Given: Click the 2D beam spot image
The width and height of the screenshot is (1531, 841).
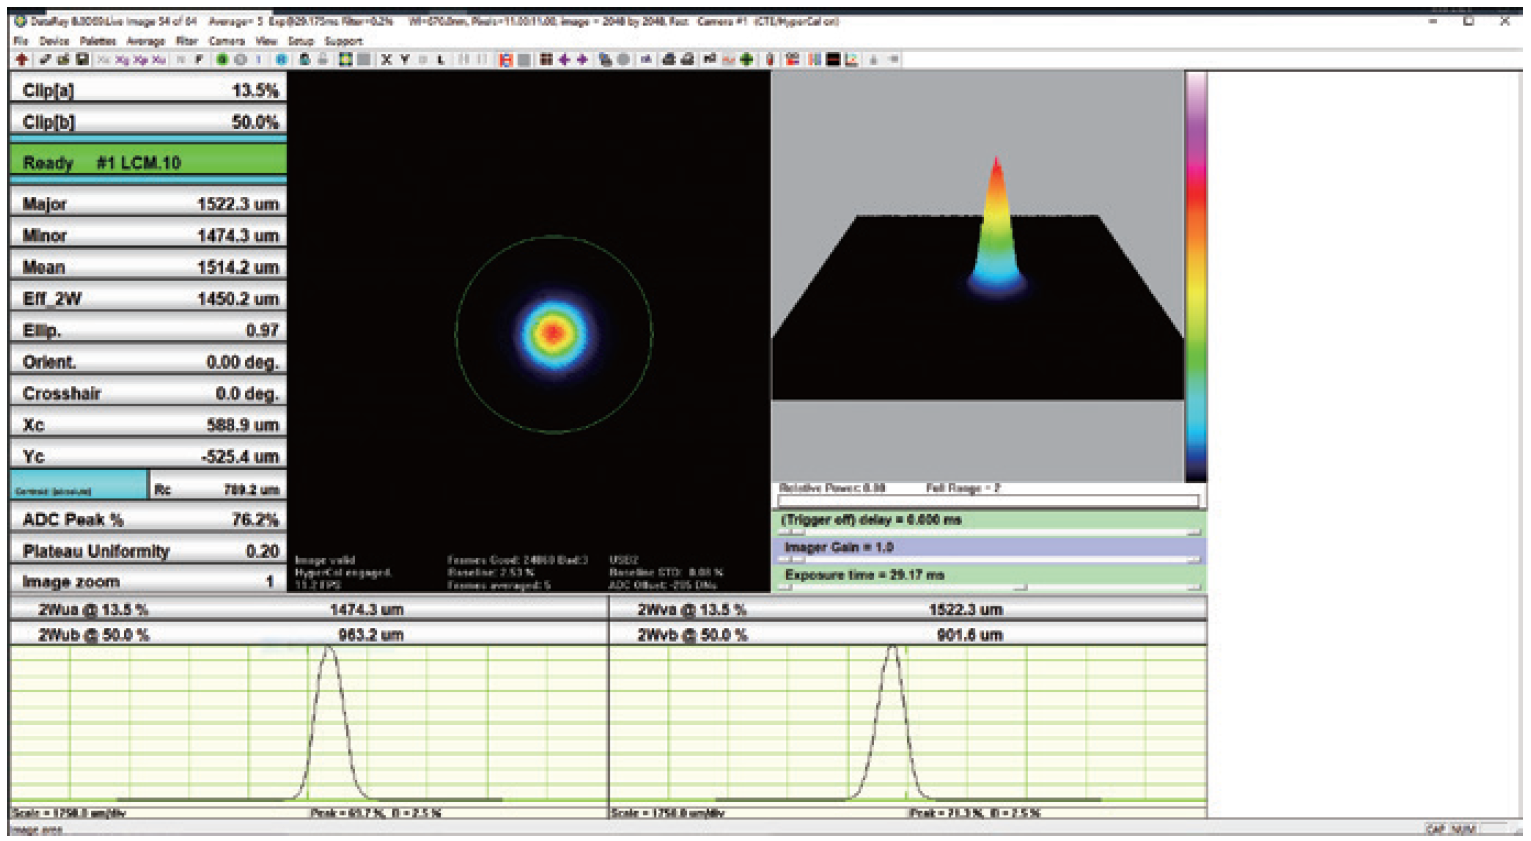Looking at the screenshot, I should tap(553, 333).
